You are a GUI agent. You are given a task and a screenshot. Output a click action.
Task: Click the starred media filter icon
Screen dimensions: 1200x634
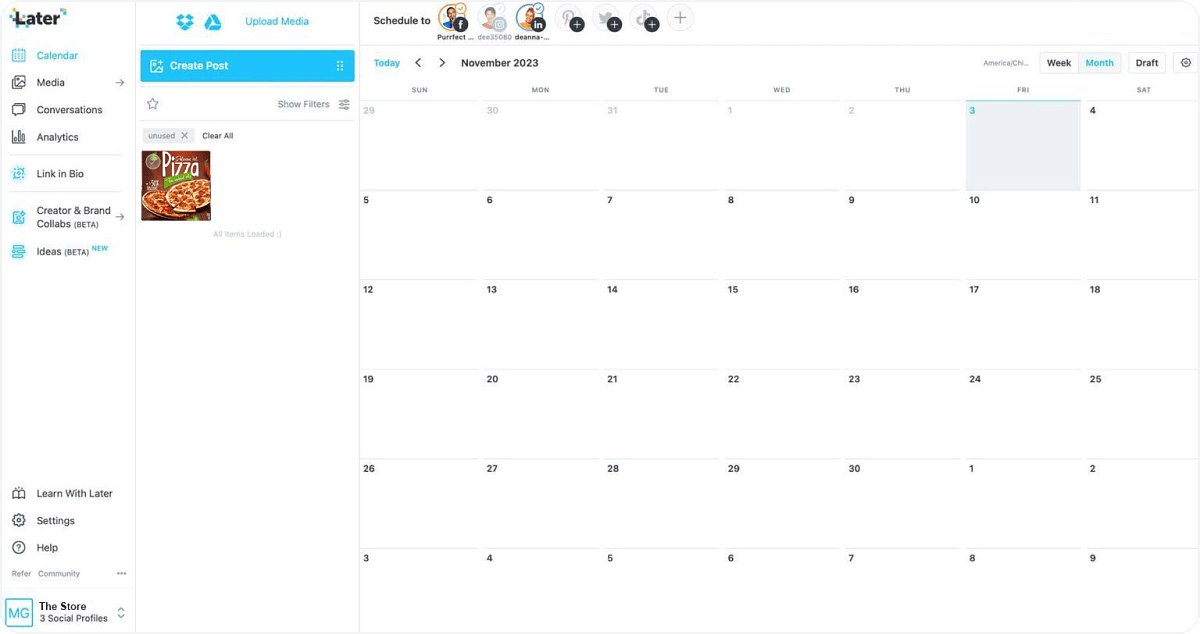point(153,104)
